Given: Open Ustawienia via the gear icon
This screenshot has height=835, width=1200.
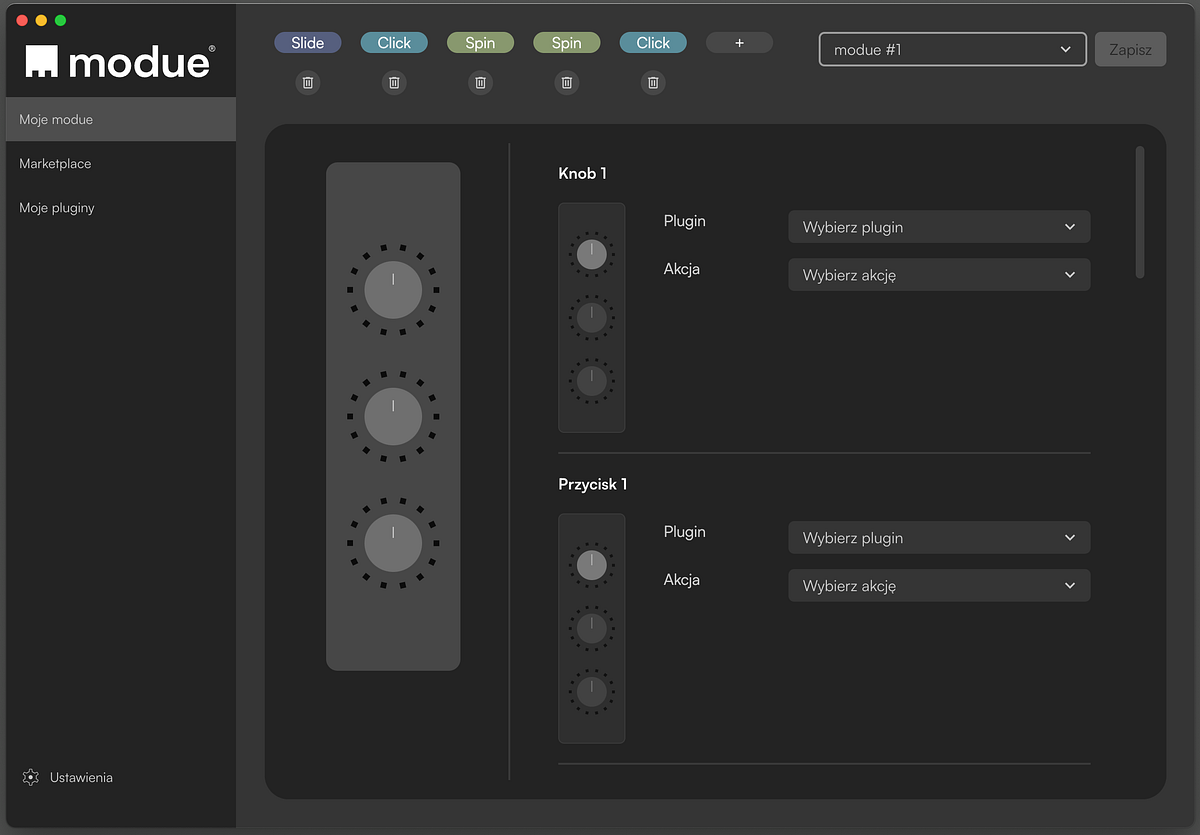Looking at the screenshot, I should point(30,777).
